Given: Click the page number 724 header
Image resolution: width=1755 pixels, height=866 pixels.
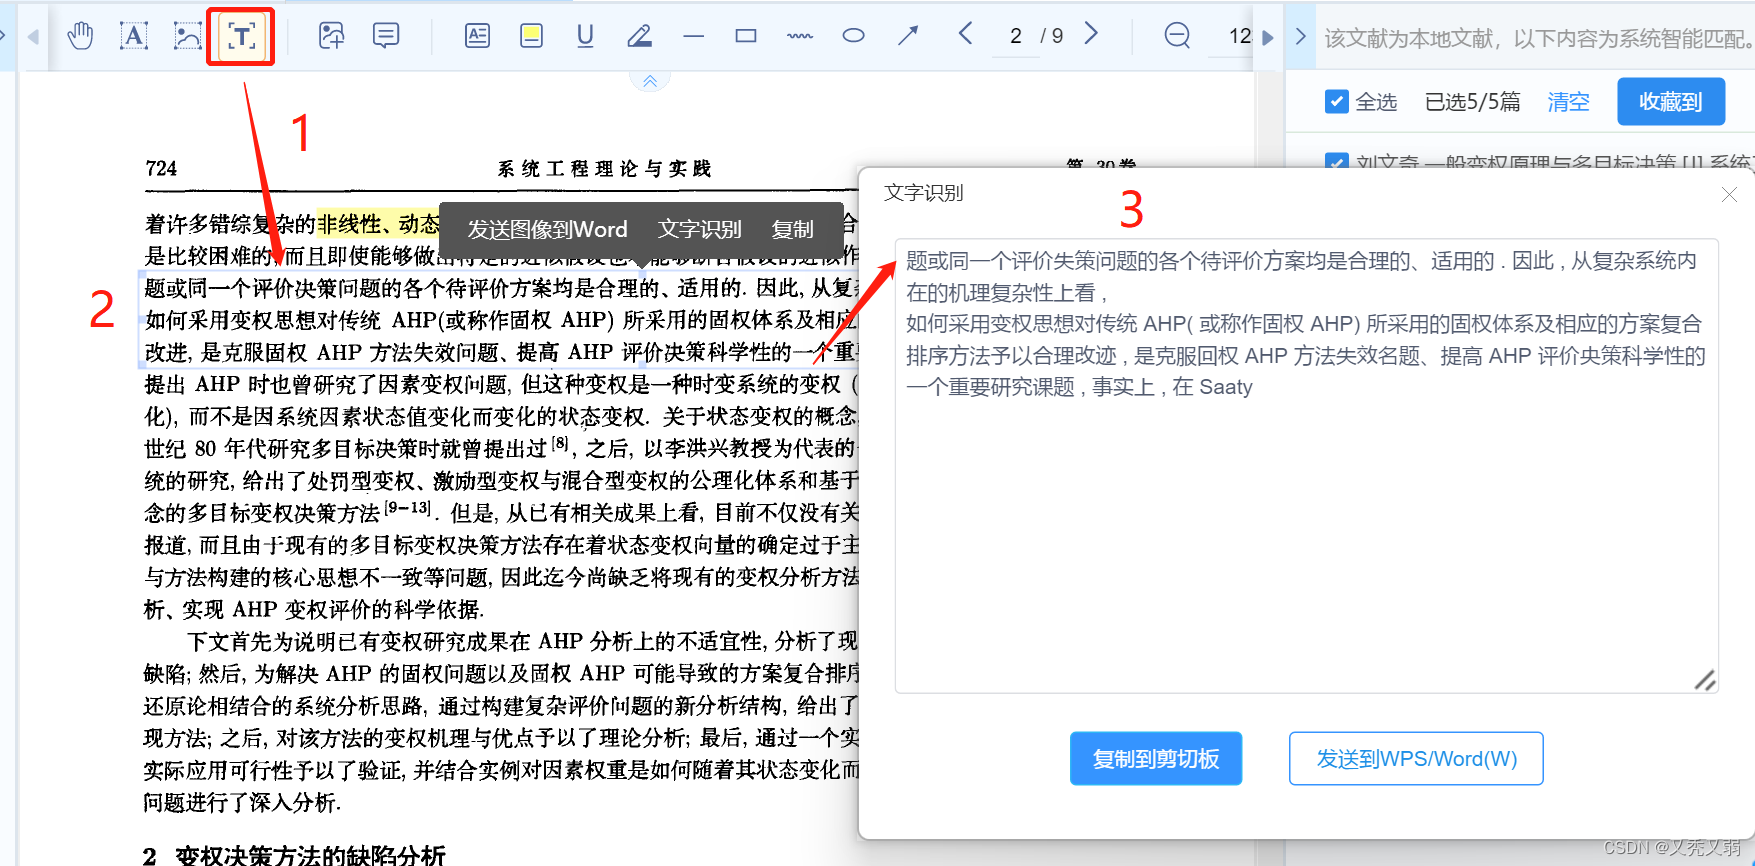Looking at the screenshot, I should 161,168.
